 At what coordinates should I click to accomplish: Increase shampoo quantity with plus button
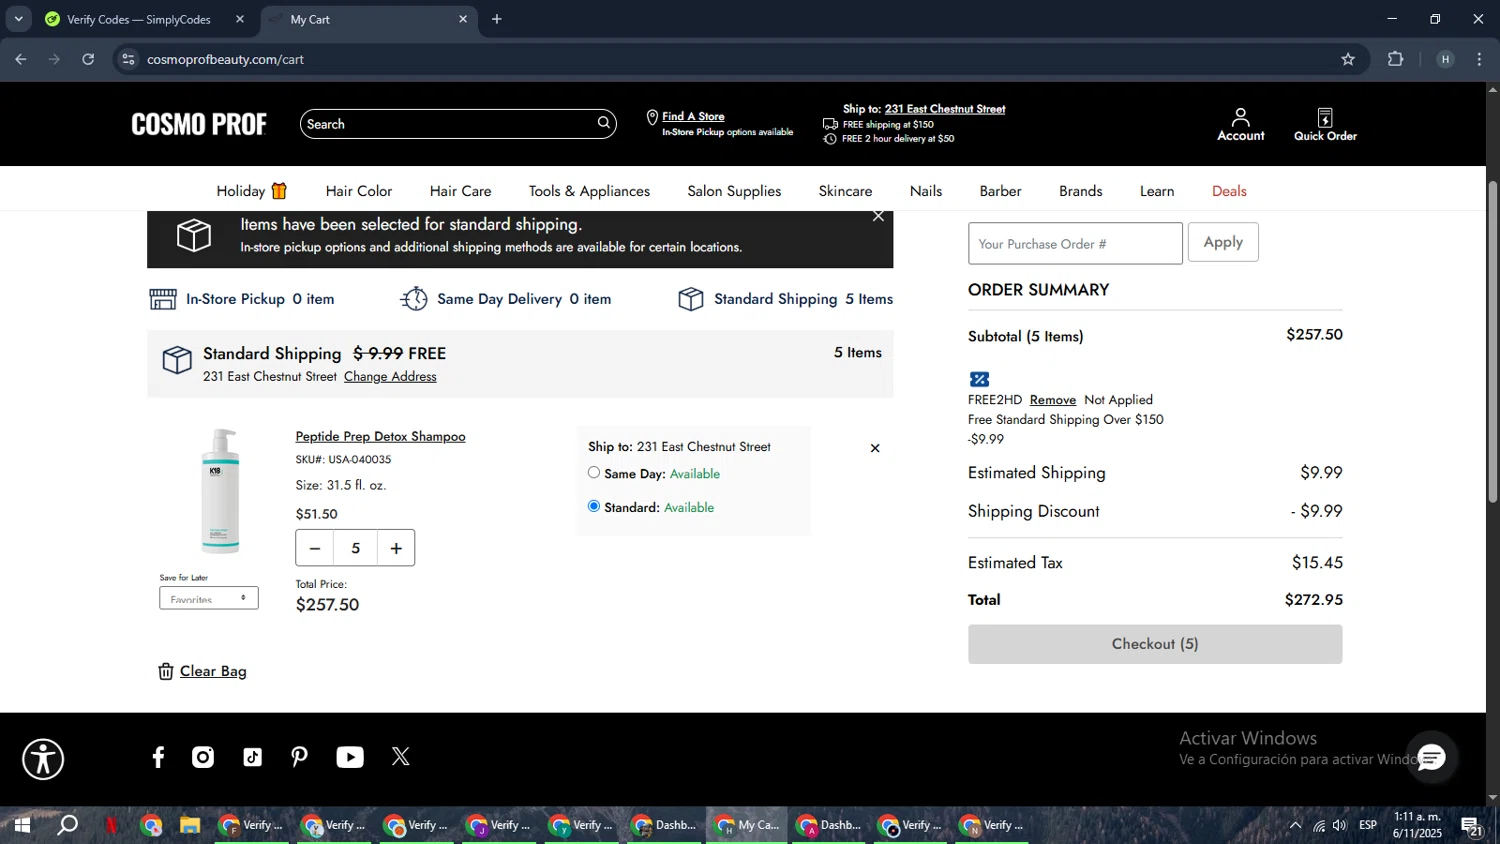(396, 548)
